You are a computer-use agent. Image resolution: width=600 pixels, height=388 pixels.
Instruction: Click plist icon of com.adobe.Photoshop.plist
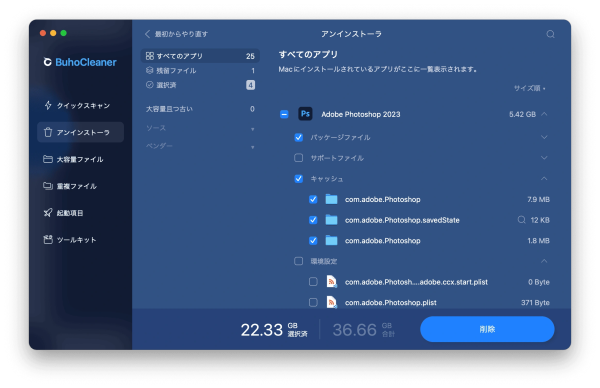coord(331,302)
